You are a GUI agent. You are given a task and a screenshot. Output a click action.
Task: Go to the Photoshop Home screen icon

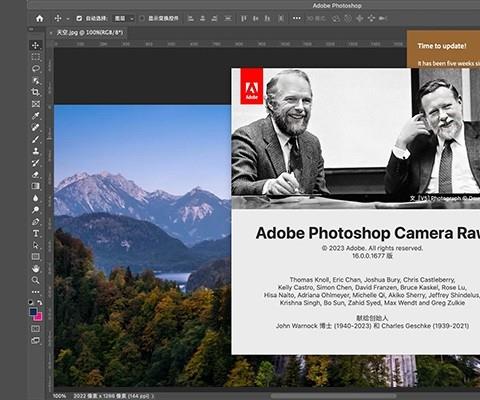coord(40,18)
